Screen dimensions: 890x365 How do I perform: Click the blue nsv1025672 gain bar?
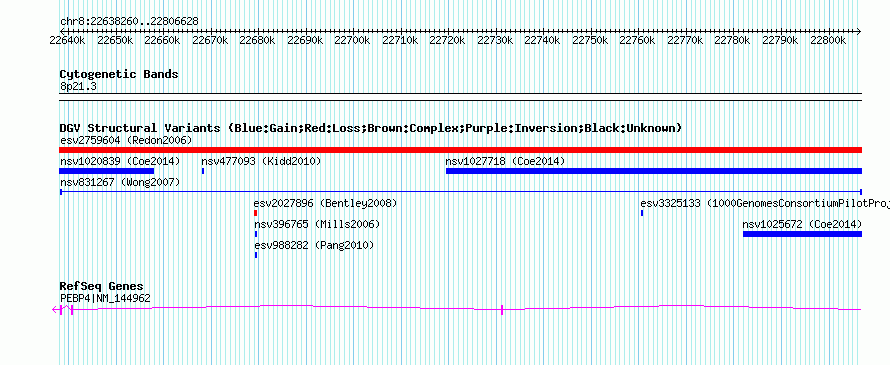[x=802, y=234]
